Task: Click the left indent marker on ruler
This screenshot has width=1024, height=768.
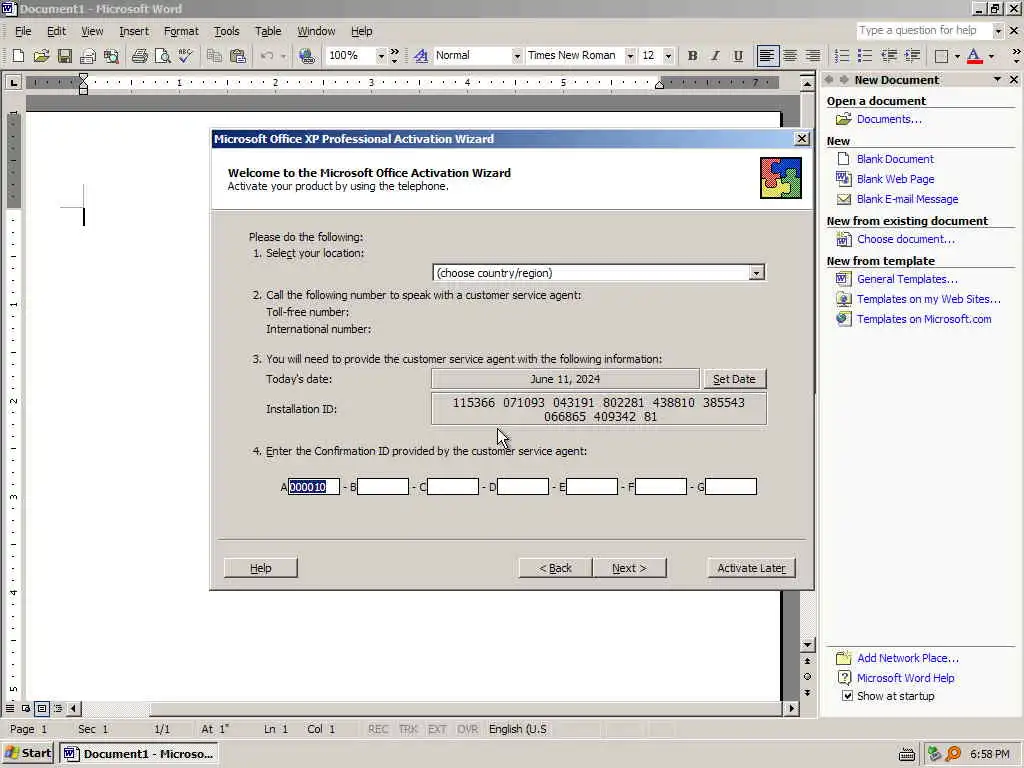Action: [84, 84]
